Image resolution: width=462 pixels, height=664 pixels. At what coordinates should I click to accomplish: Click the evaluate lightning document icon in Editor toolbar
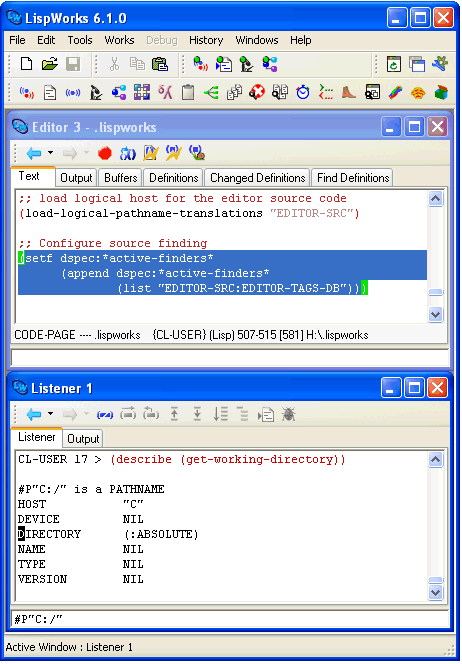tap(150, 153)
